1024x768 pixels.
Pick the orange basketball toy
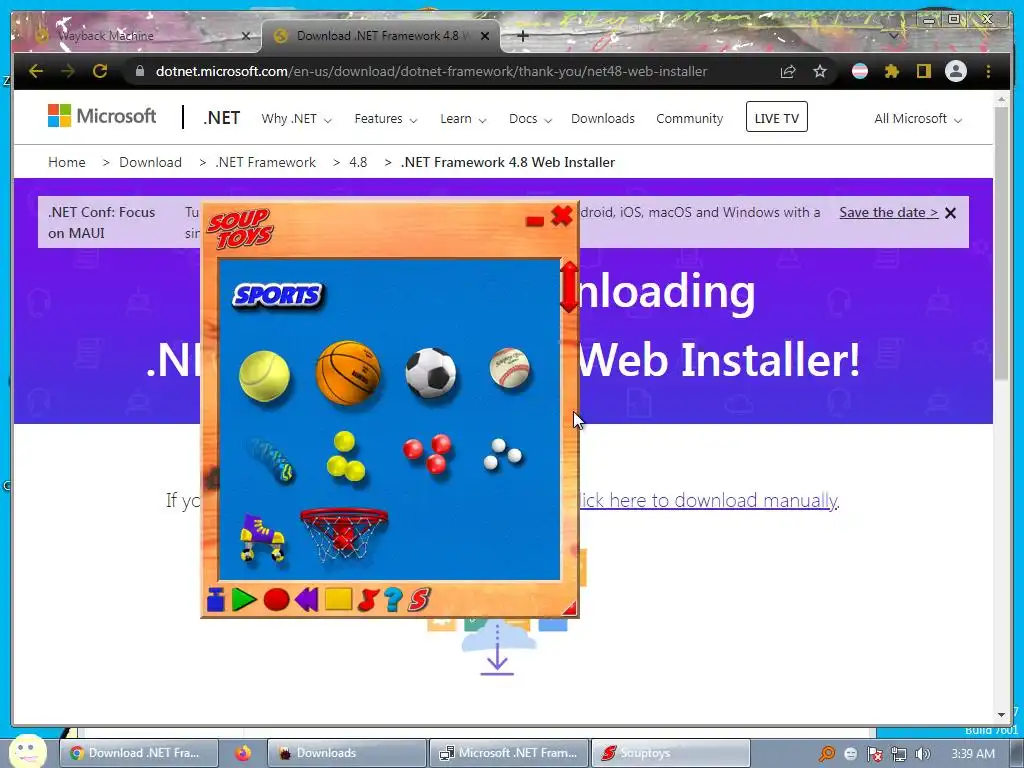(348, 372)
